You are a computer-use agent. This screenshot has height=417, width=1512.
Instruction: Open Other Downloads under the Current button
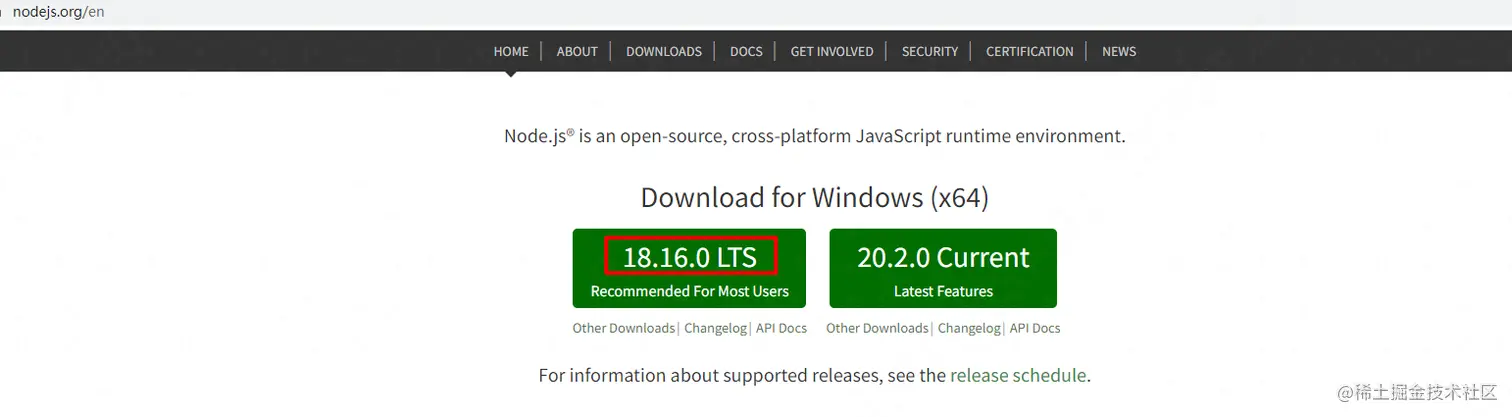pos(877,328)
